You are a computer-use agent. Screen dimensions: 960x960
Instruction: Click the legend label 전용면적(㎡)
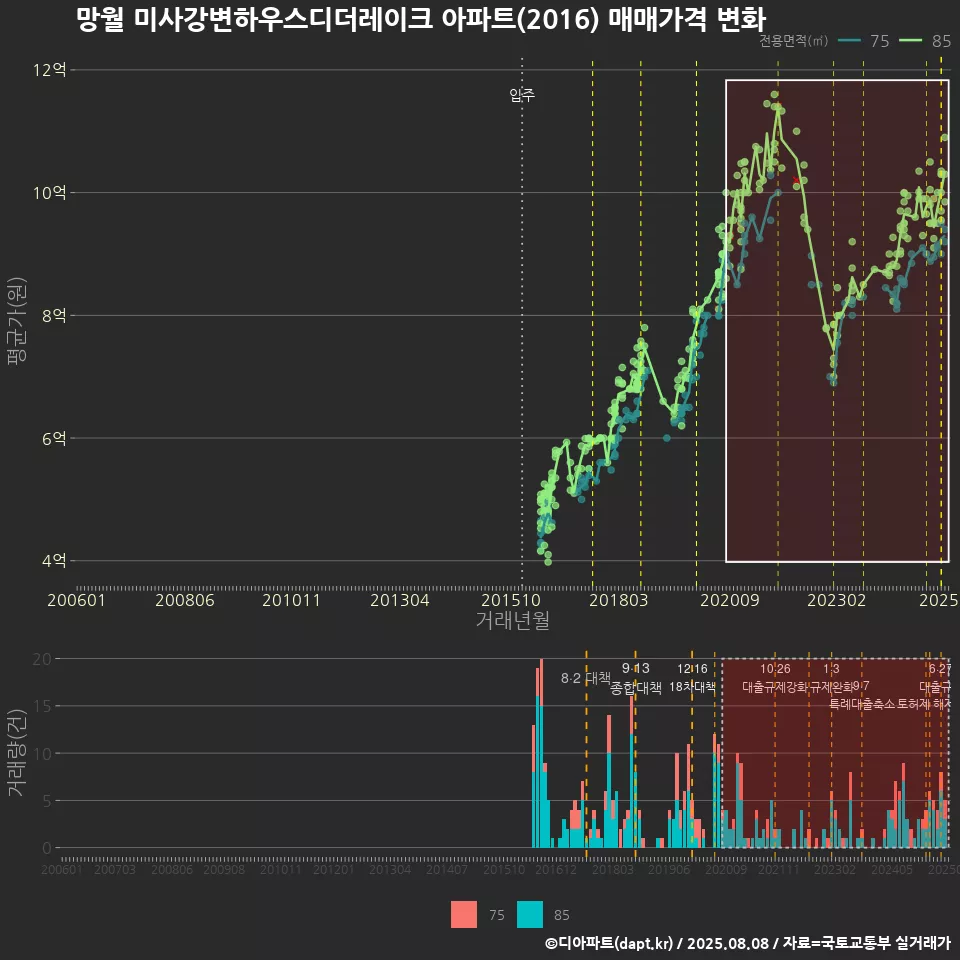(x=793, y=40)
